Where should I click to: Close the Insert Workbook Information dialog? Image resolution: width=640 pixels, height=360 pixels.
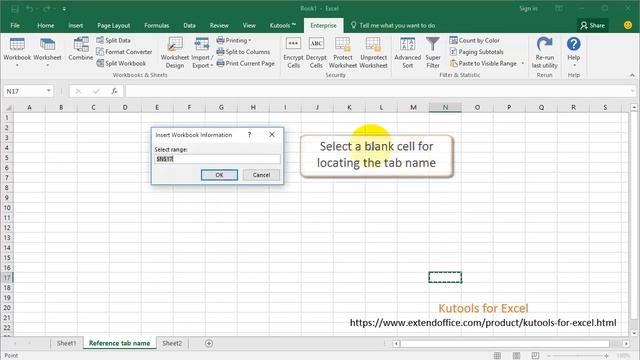click(272, 135)
